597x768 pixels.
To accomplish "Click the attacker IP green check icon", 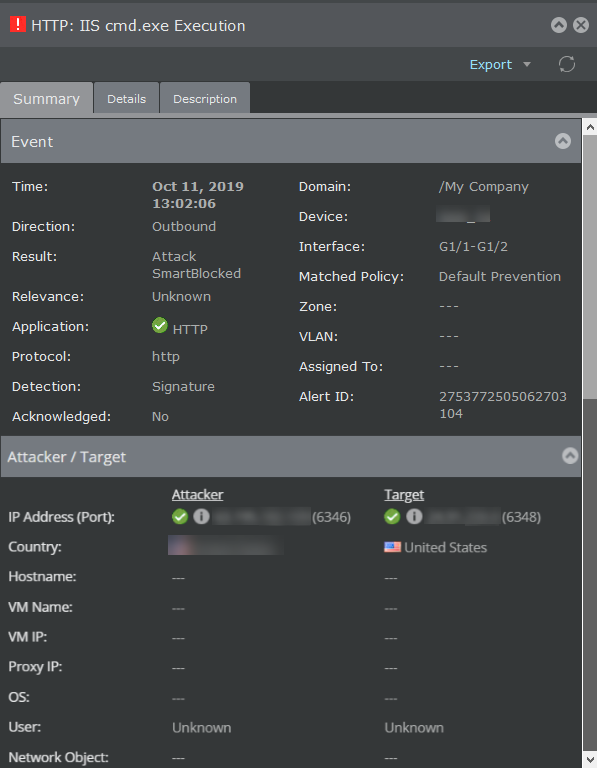I will (x=180, y=516).
